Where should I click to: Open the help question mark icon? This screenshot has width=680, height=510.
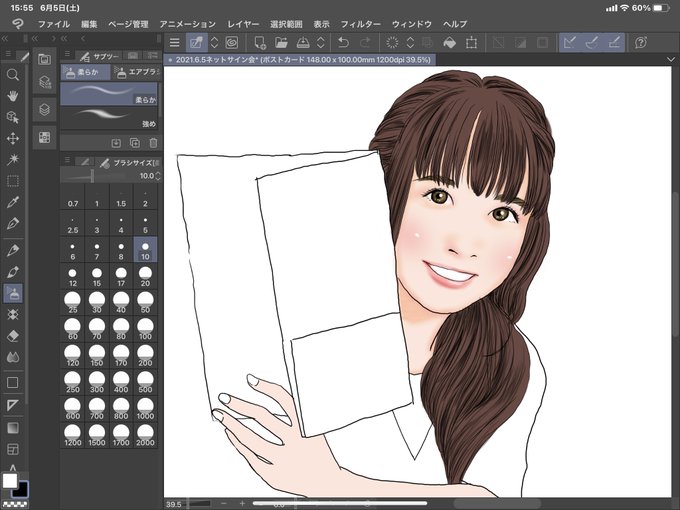(x=641, y=42)
